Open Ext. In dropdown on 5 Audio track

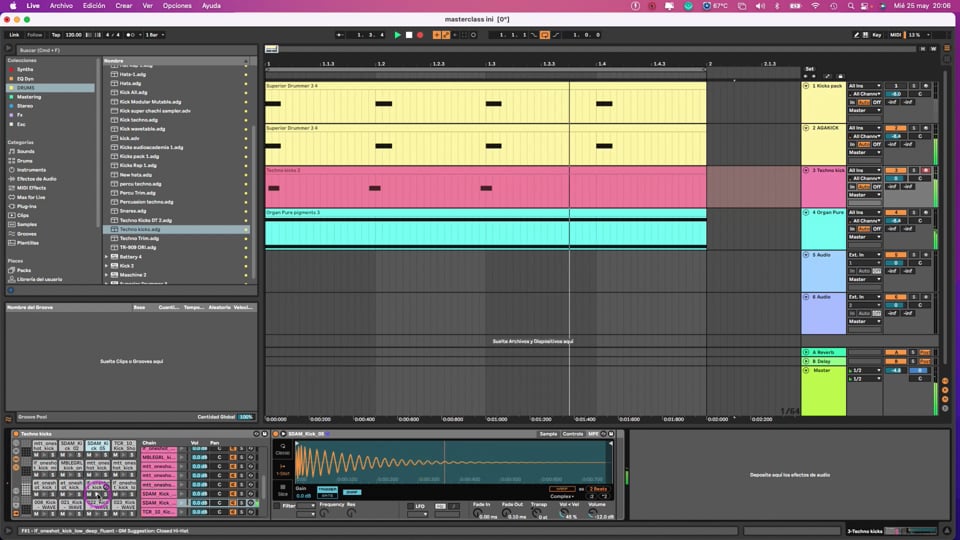[x=864, y=255]
